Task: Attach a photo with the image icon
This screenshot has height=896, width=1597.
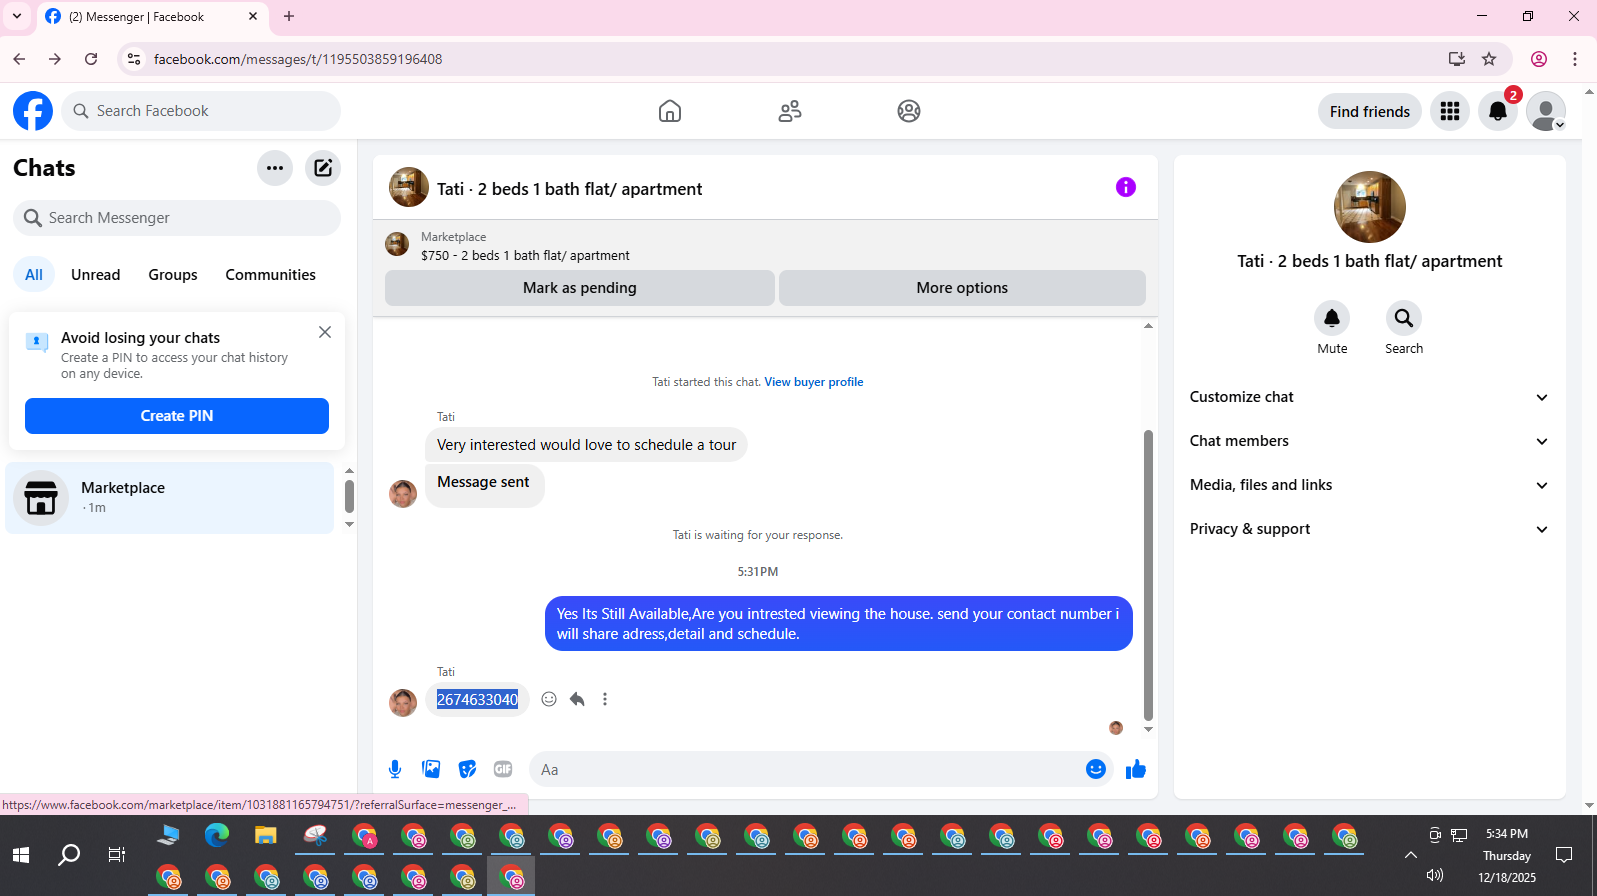Action: click(x=431, y=769)
